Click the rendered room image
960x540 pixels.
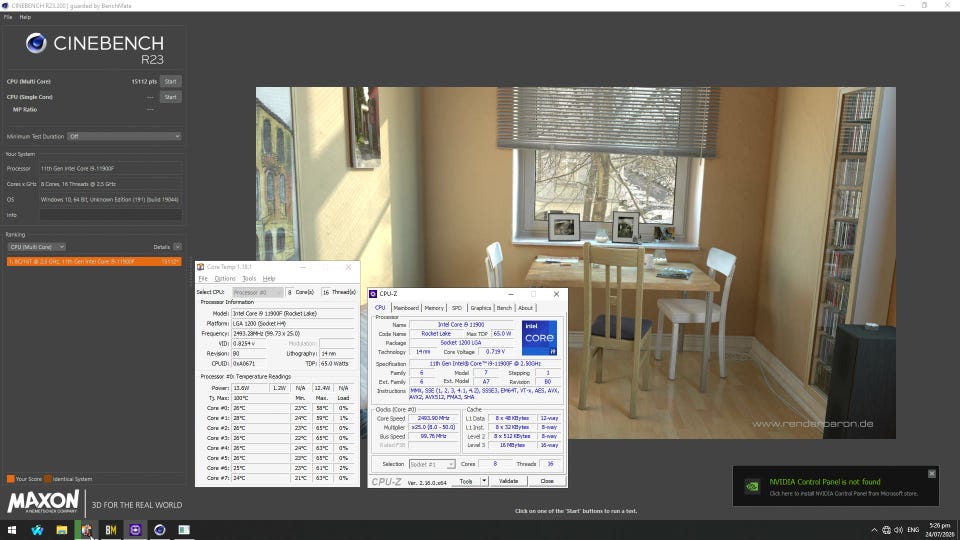coord(576,263)
